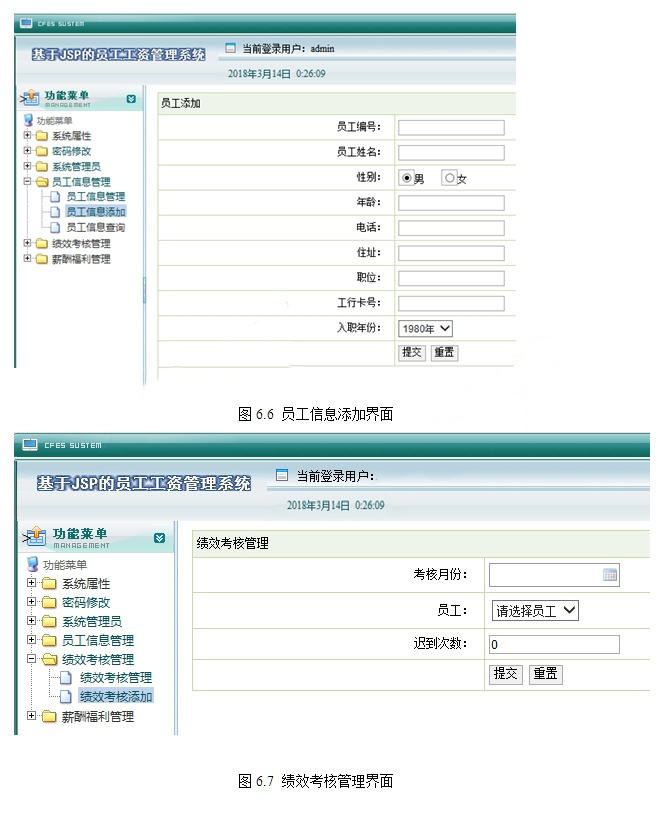Click the 系统管理员 folder icon in the top tree
Image resolution: width=664 pixels, height=823 pixels.
pyautogui.click(x=41, y=166)
